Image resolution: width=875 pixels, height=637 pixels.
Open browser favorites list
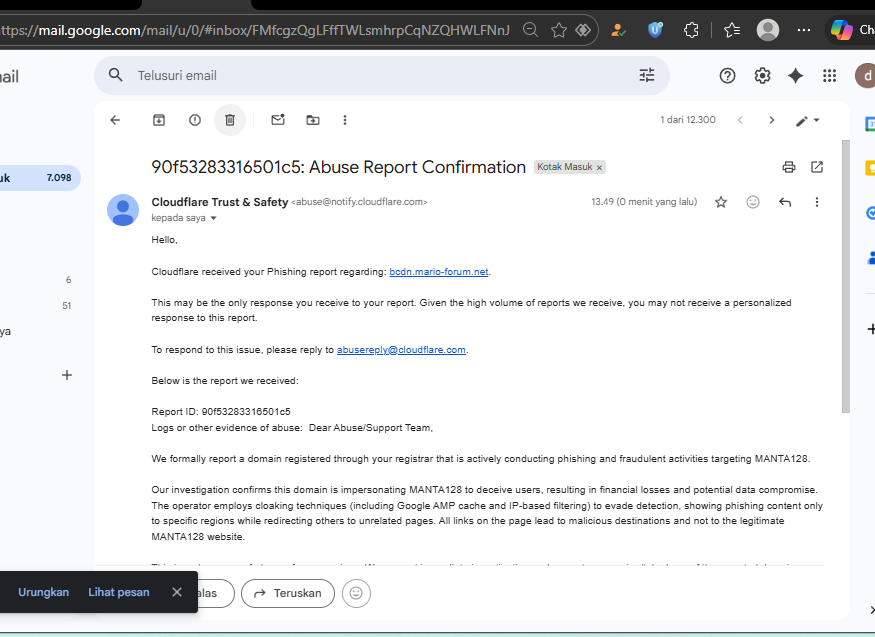pyautogui.click(x=732, y=30)
